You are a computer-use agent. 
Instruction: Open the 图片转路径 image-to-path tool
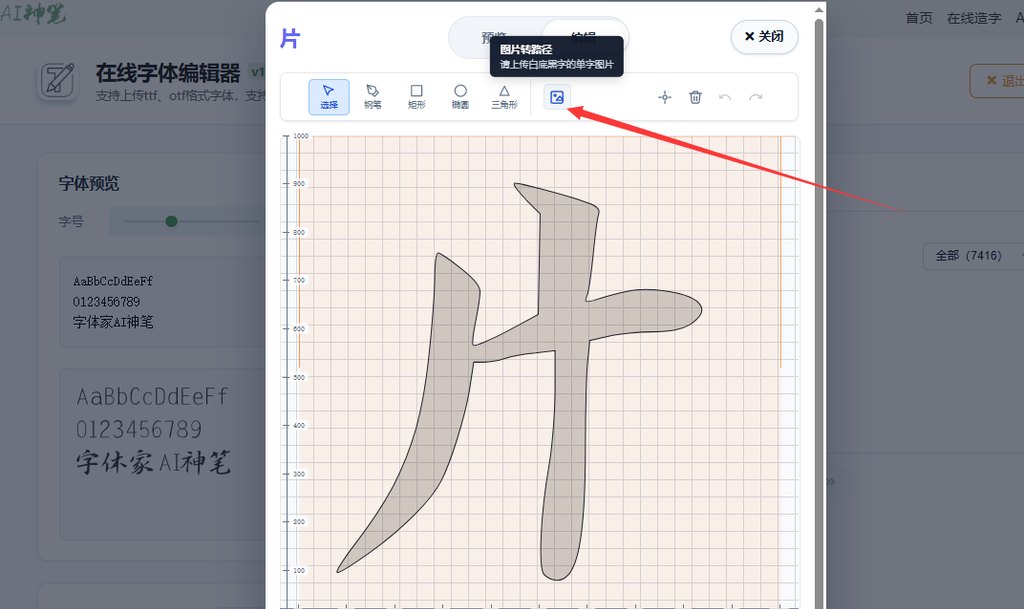(556, 97)
